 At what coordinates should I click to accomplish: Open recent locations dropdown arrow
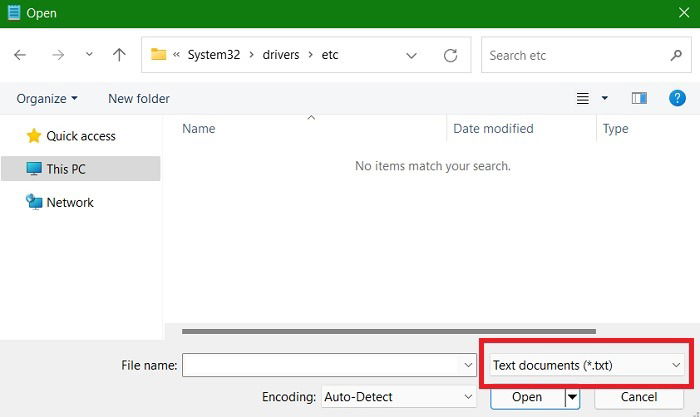[89, 55]
